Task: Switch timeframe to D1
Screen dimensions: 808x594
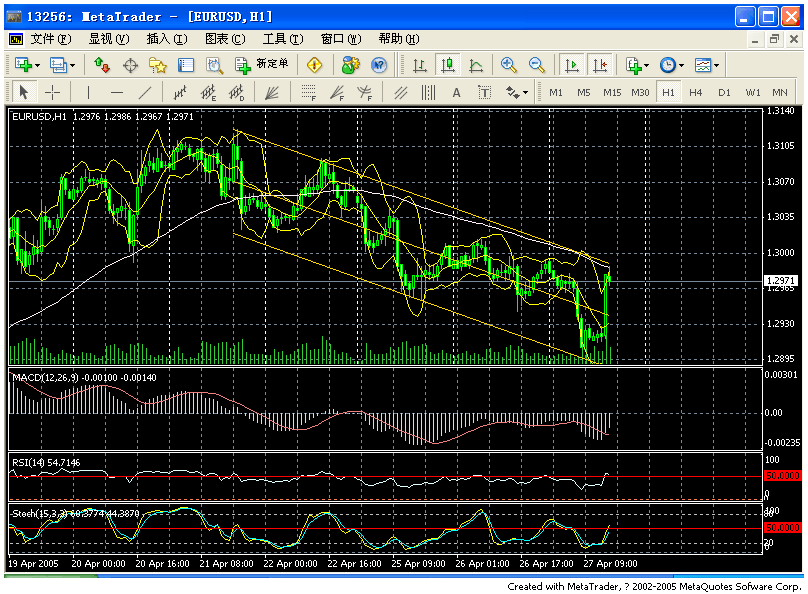Action: coord(724,93)
